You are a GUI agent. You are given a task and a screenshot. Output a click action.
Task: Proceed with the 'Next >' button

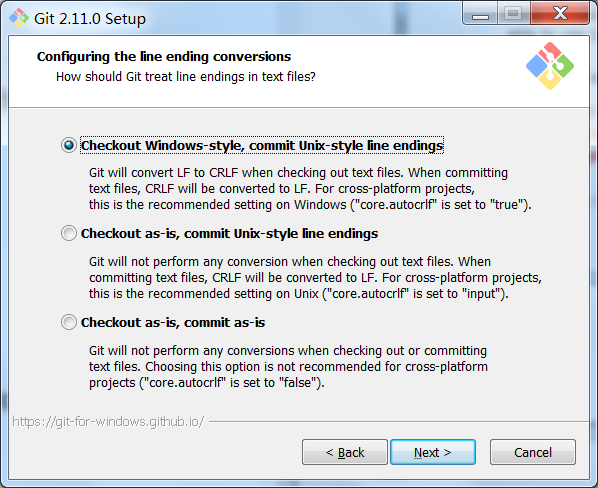point(433,452)
